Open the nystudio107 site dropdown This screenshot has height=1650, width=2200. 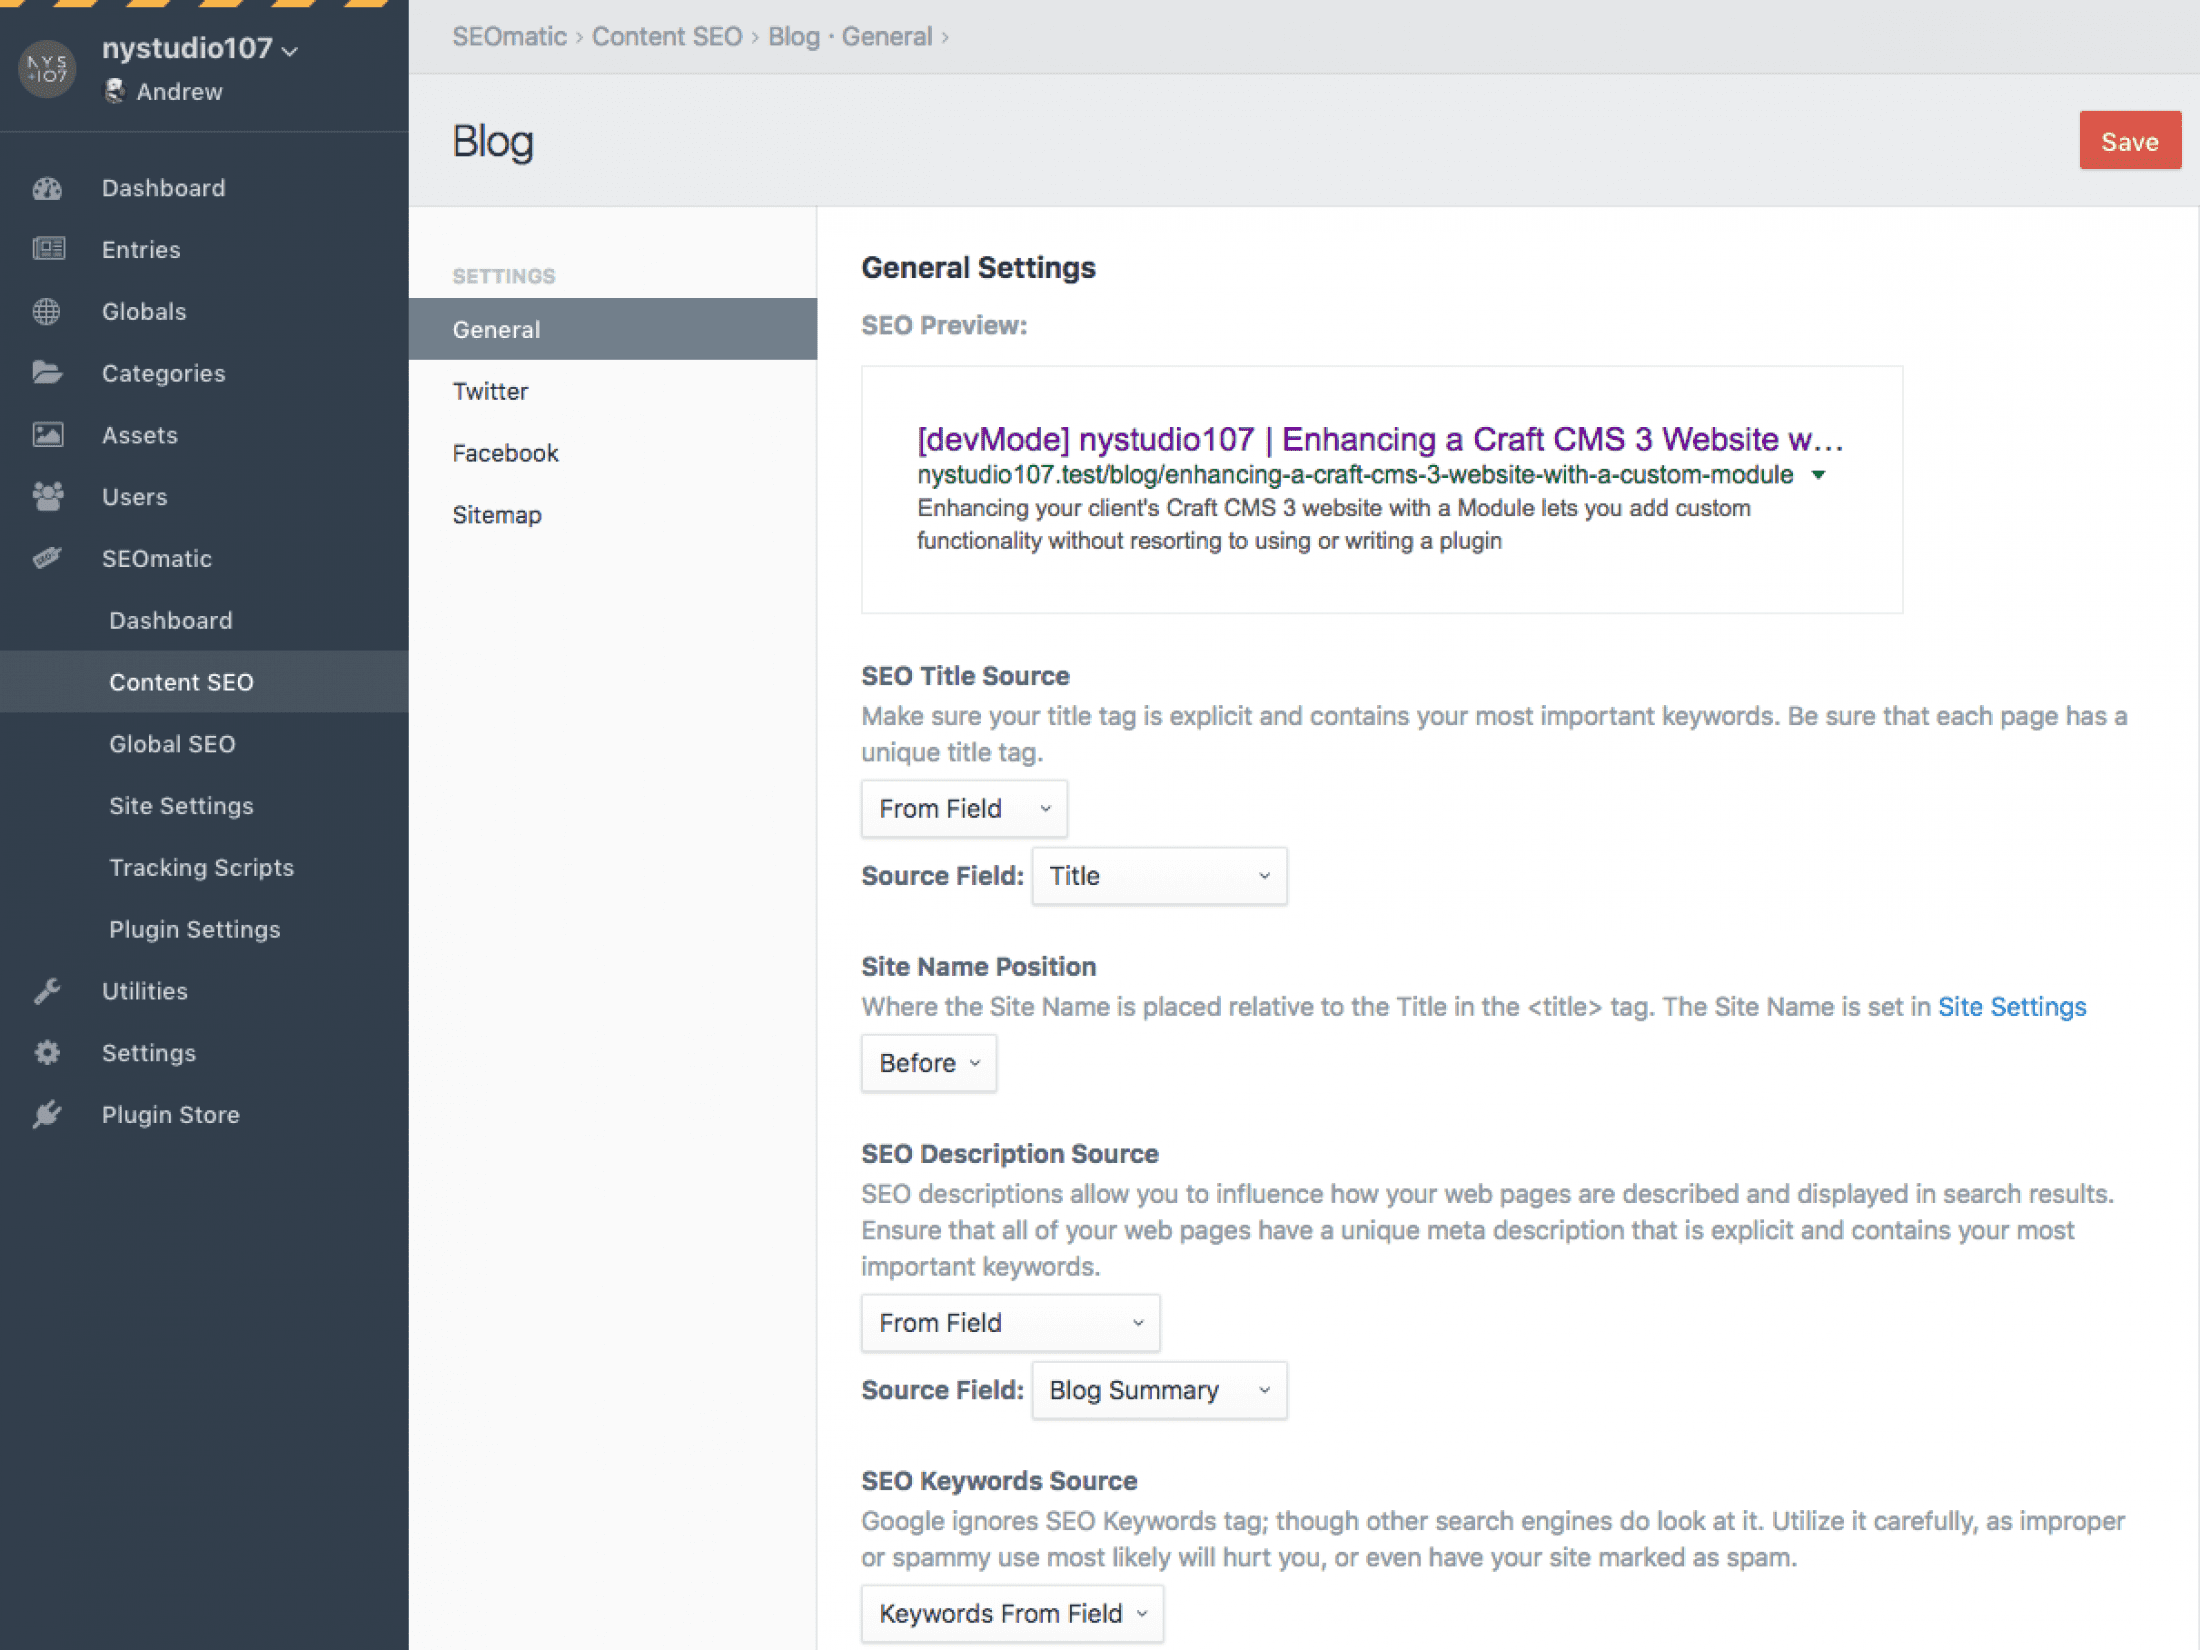pos(200,48)
